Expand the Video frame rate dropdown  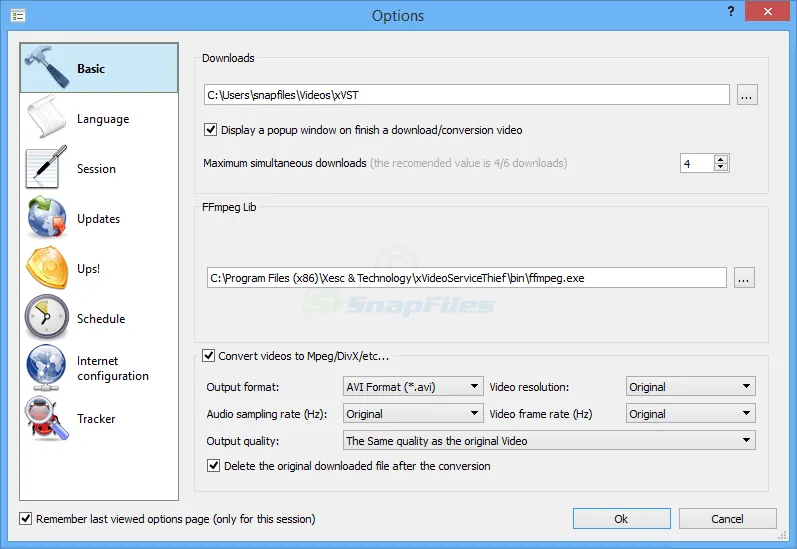pos(691,414)
